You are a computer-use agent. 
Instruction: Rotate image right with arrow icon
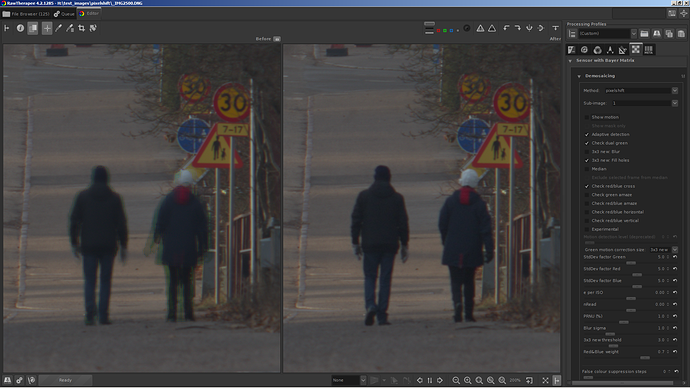(x=518, y=28)
